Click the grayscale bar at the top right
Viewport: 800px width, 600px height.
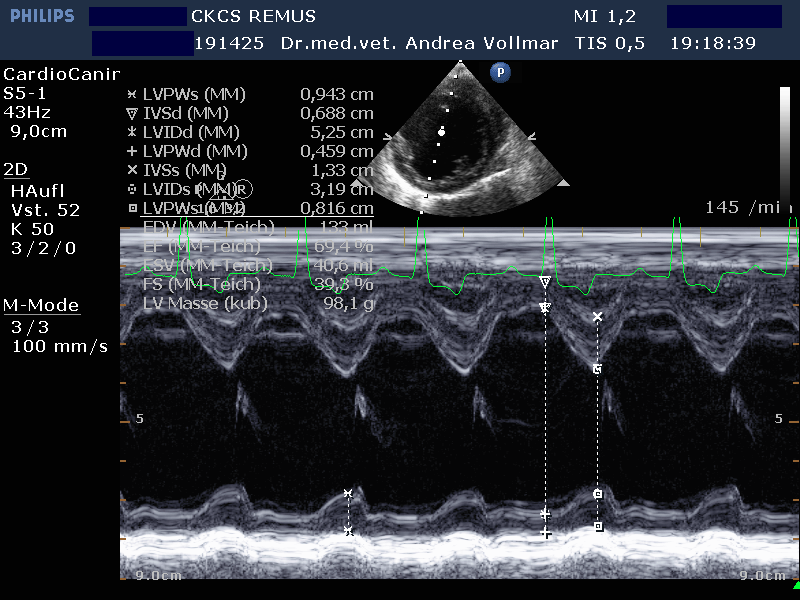click(785, 140)
